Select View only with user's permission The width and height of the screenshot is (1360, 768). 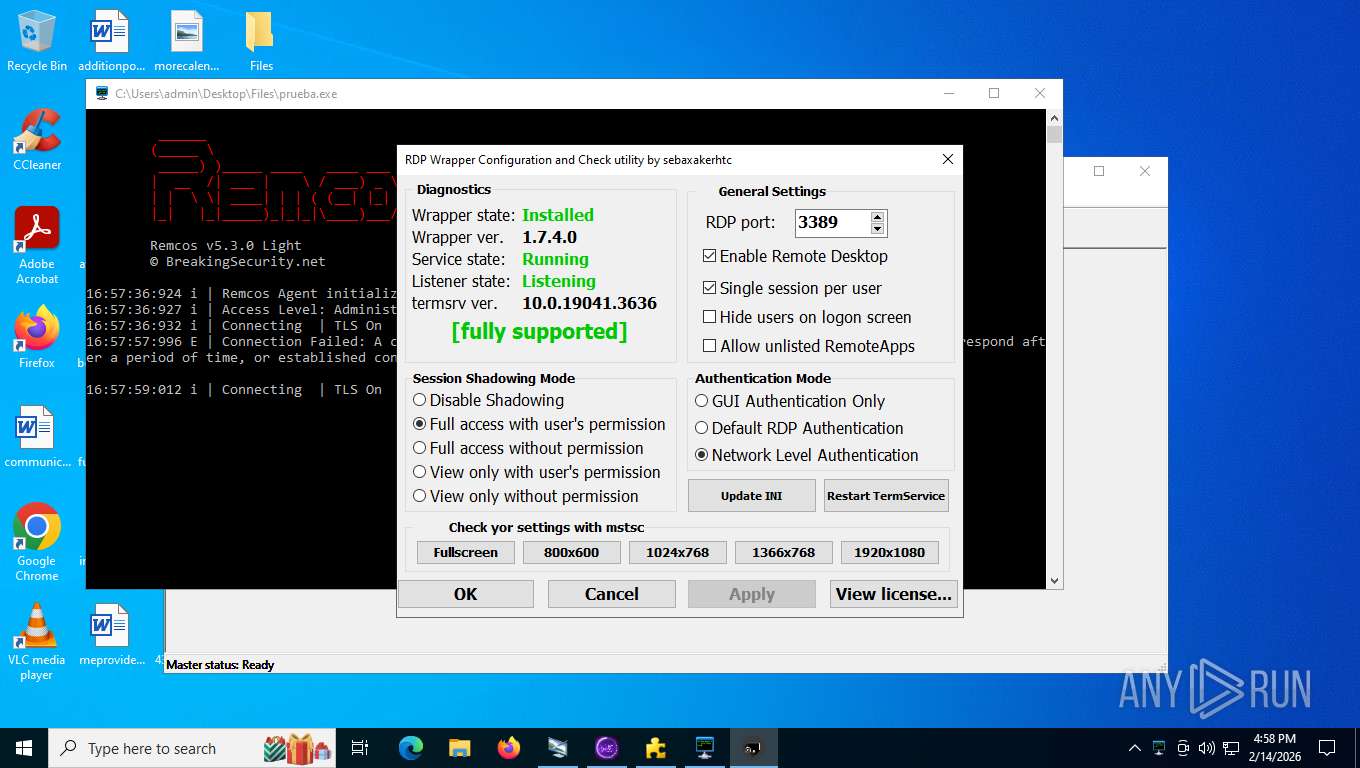[420, 472]
